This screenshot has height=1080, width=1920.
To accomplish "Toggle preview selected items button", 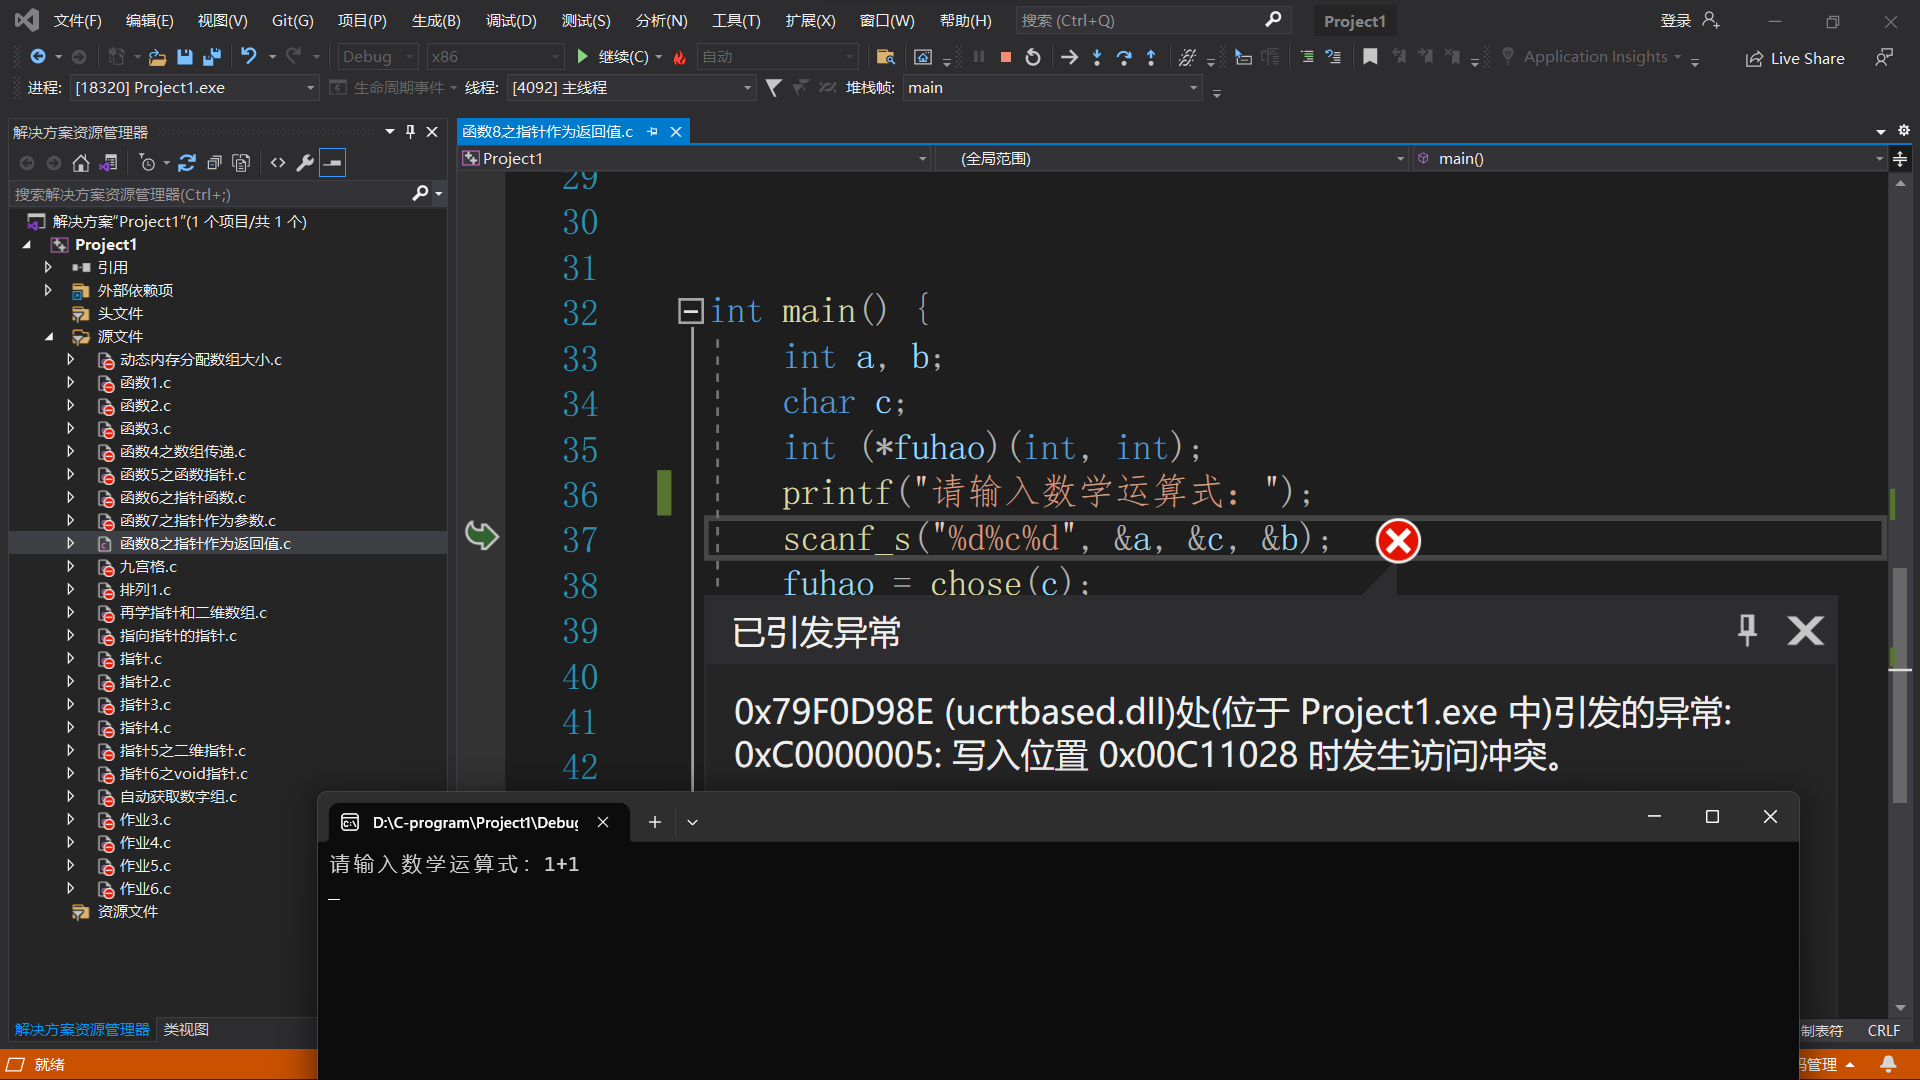I will coord(333,162).
